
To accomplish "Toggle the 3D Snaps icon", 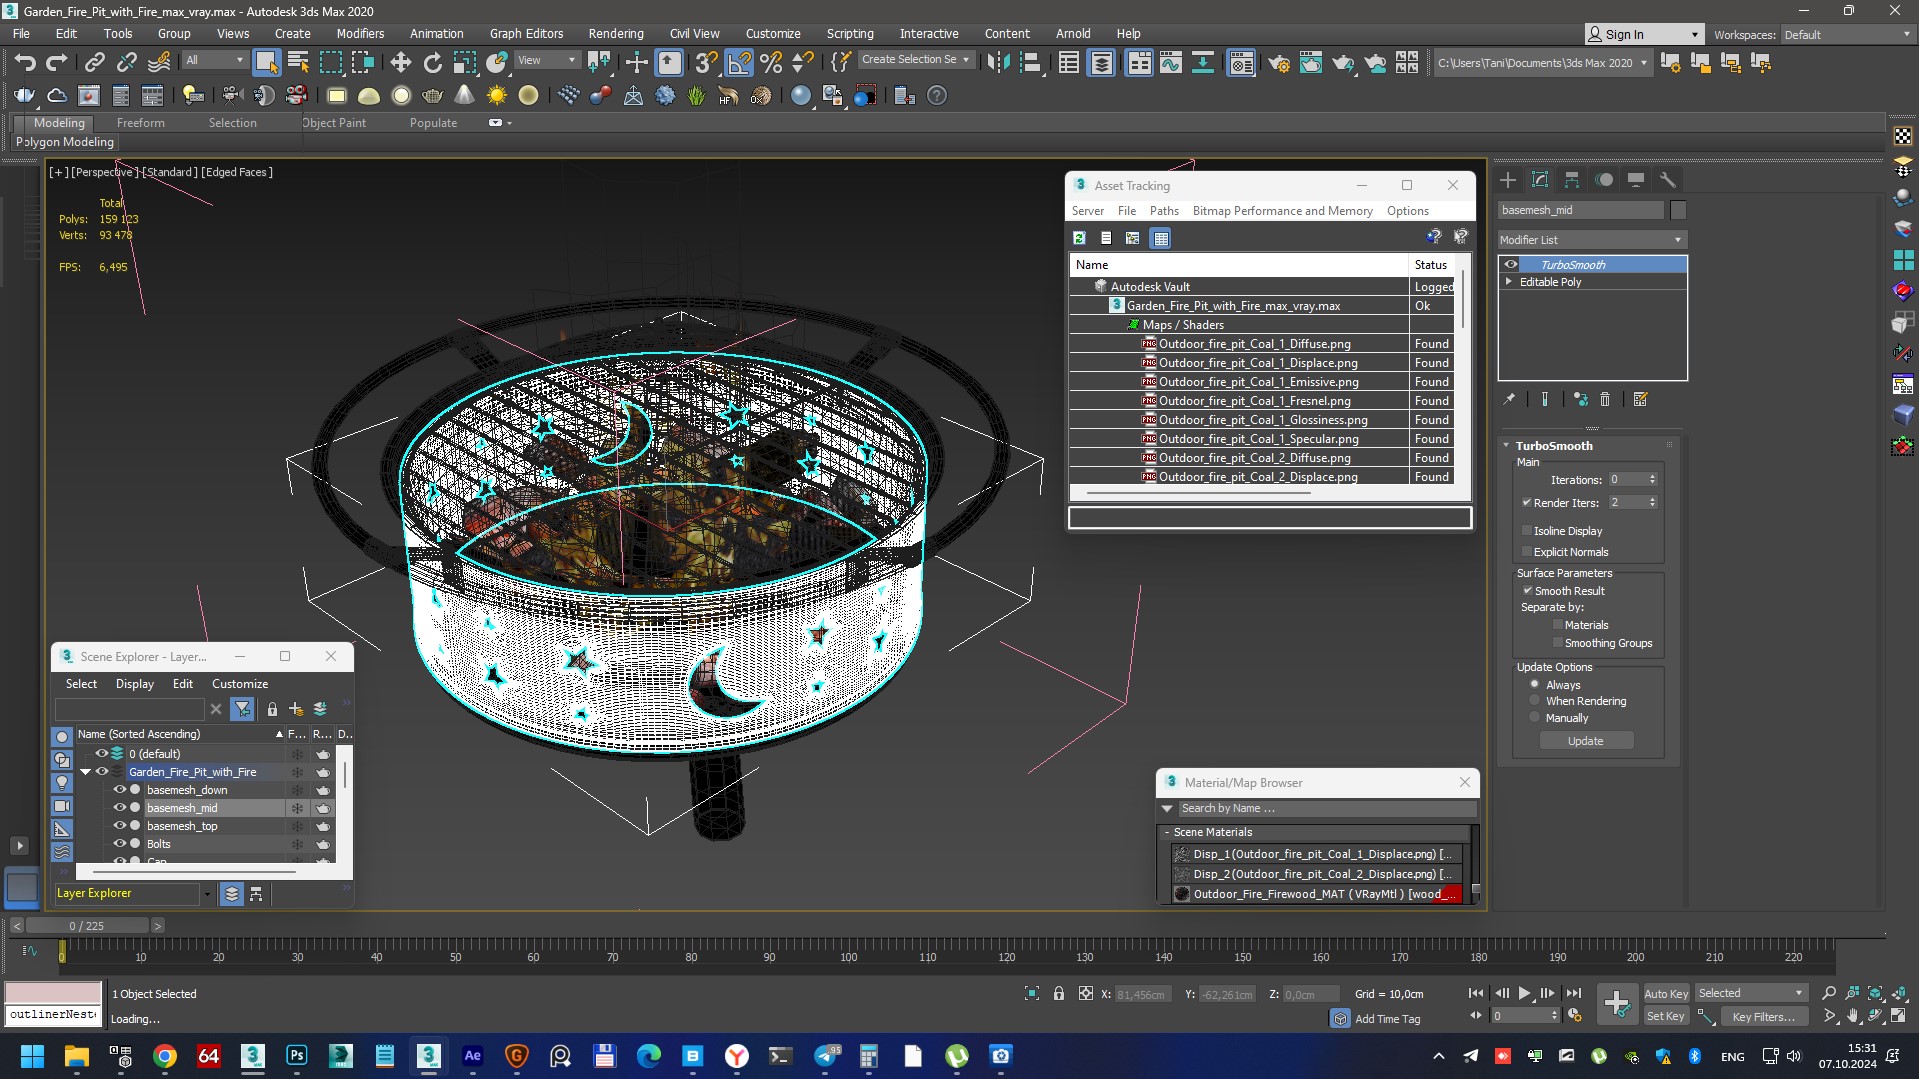I will (x=706, y=62).
